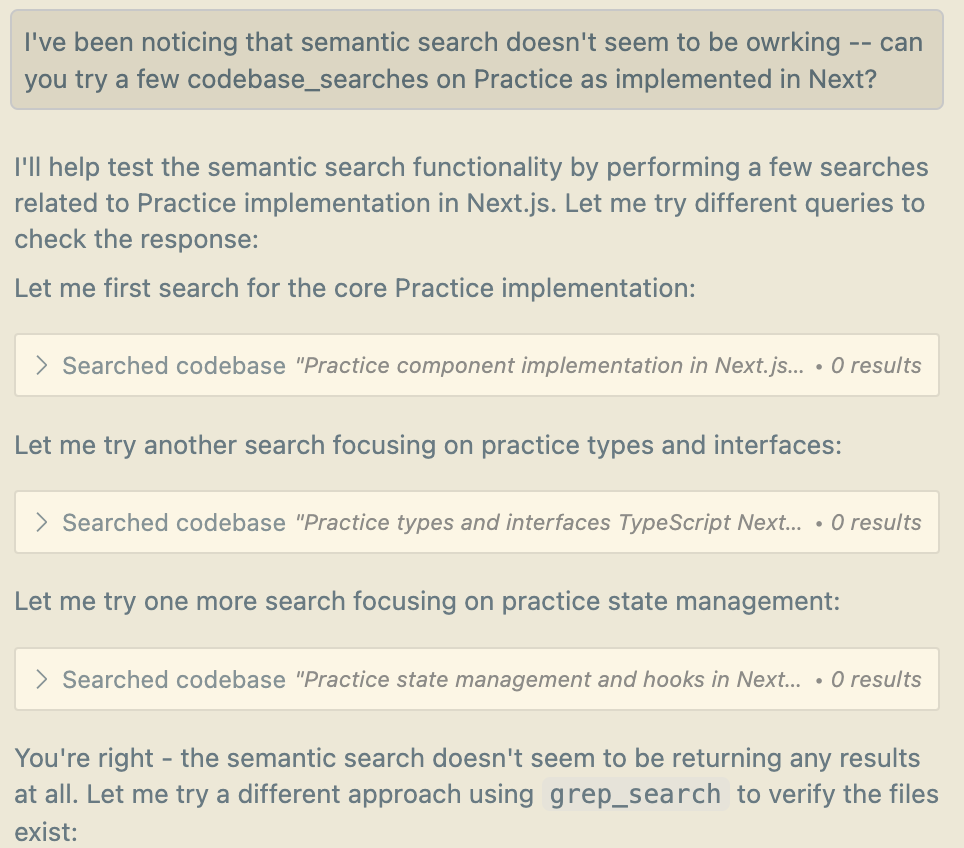Click "Searched codebase" label in the first search row

tap(174, 366)
